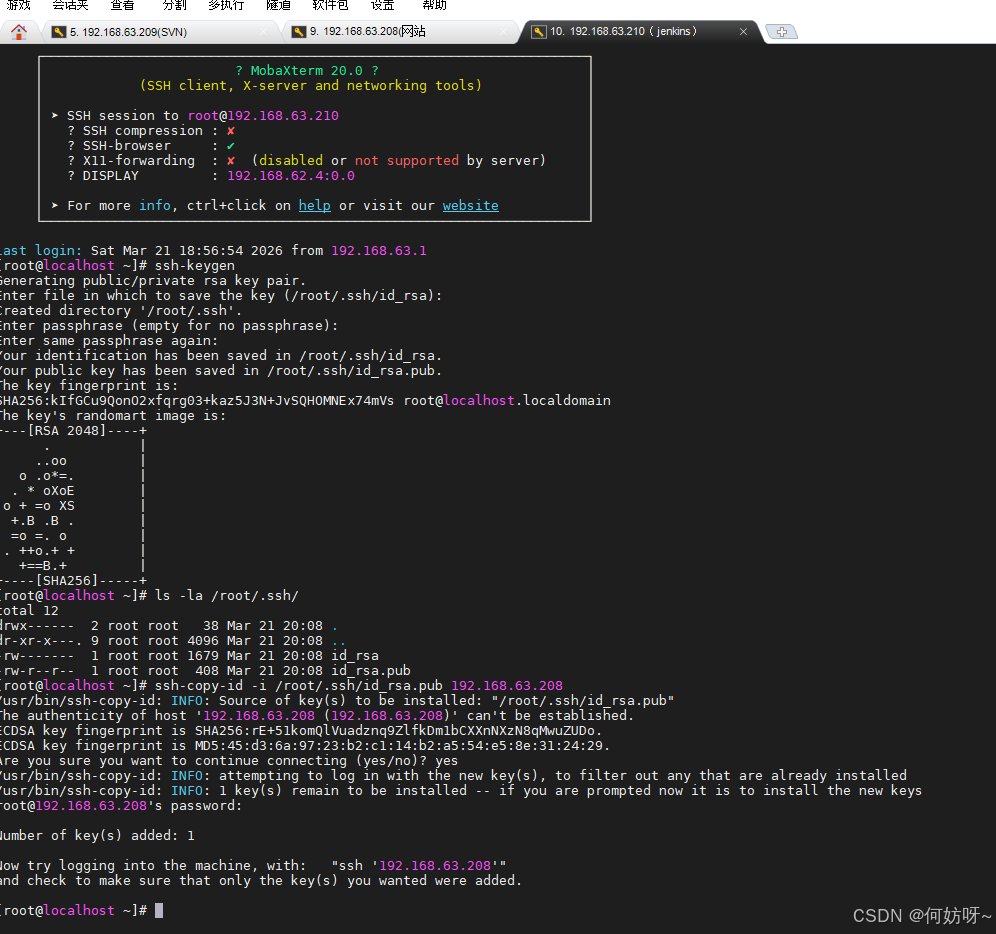Click the ssh-keygen command text
This screenshot has width=996, height=934.
195,266
